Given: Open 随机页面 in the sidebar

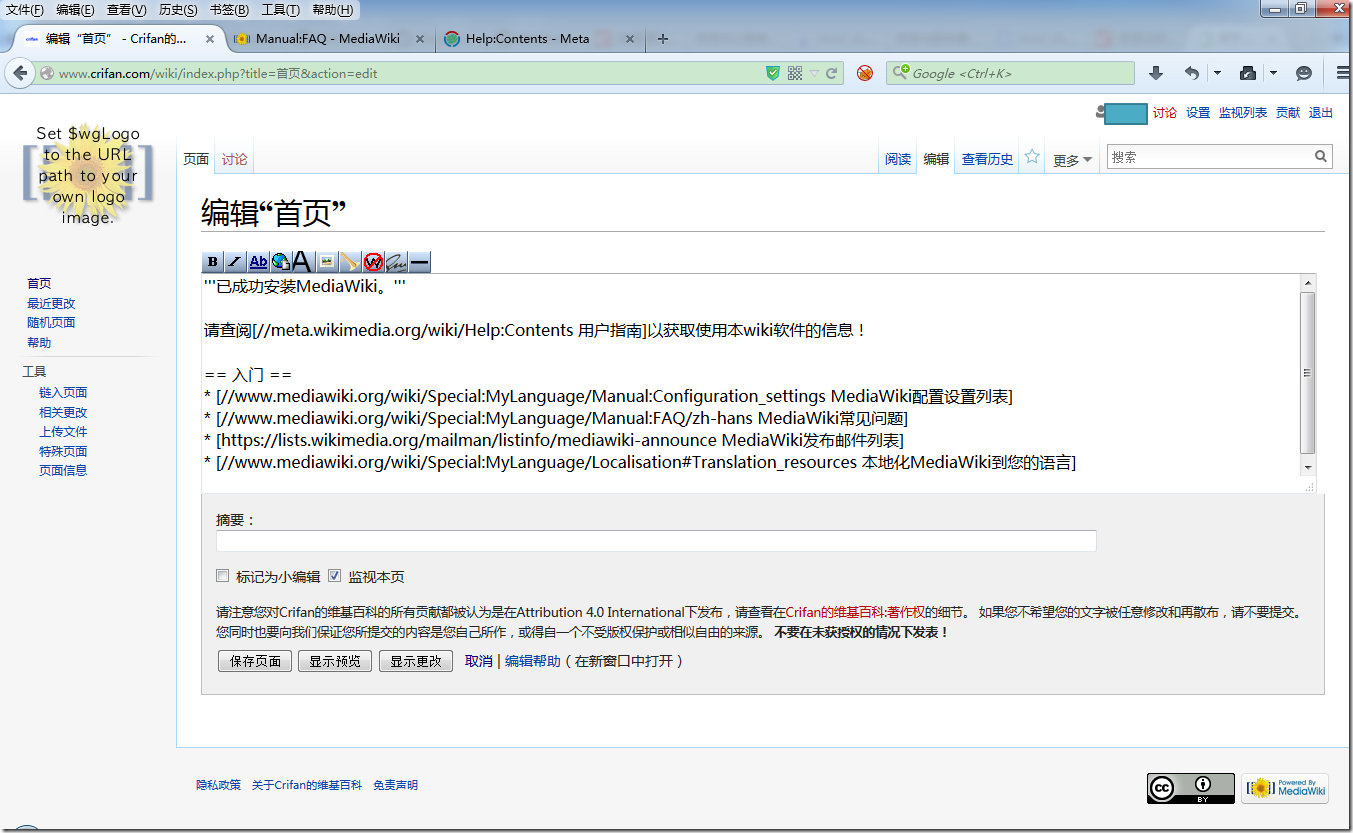Looking at the screenshot, I should (x=51, y=322).
